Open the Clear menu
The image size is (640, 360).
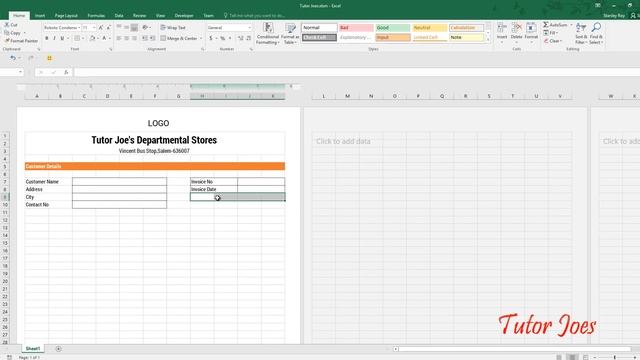553,41
